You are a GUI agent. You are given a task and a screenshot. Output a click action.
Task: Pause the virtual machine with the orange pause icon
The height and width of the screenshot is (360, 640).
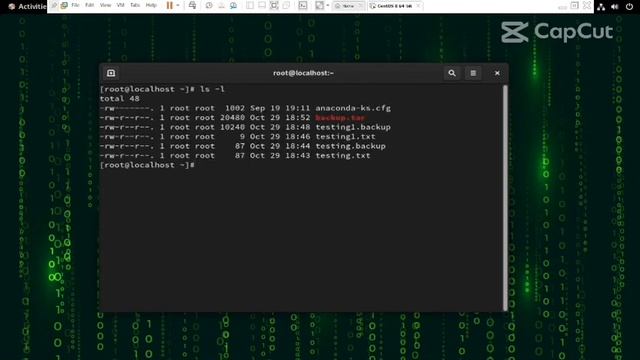170,5
